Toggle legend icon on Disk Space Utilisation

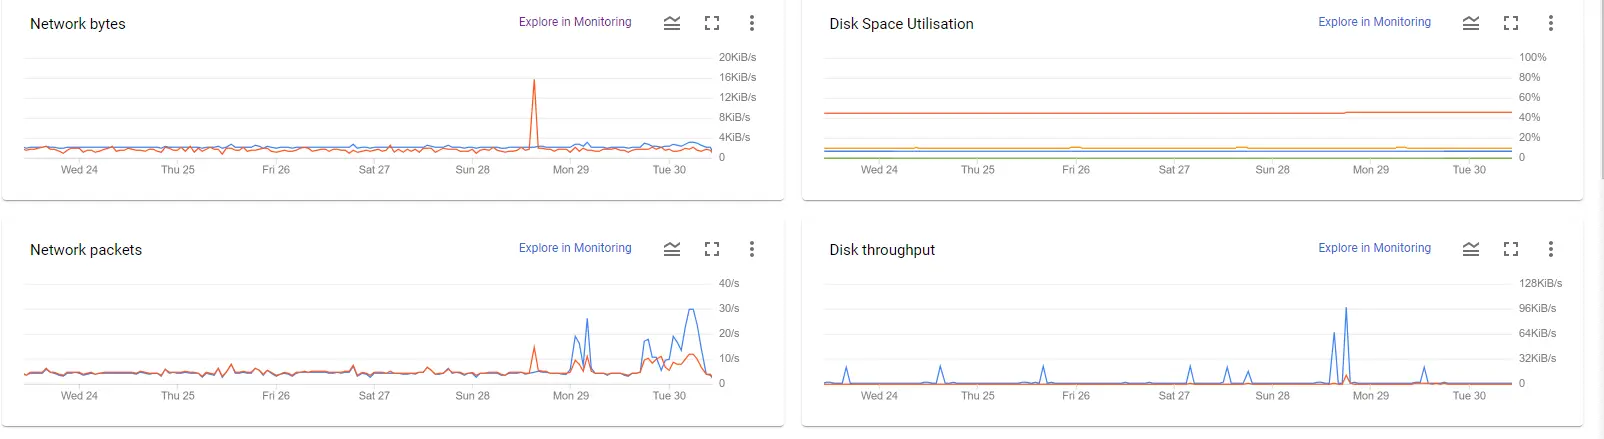[1471, 23]
